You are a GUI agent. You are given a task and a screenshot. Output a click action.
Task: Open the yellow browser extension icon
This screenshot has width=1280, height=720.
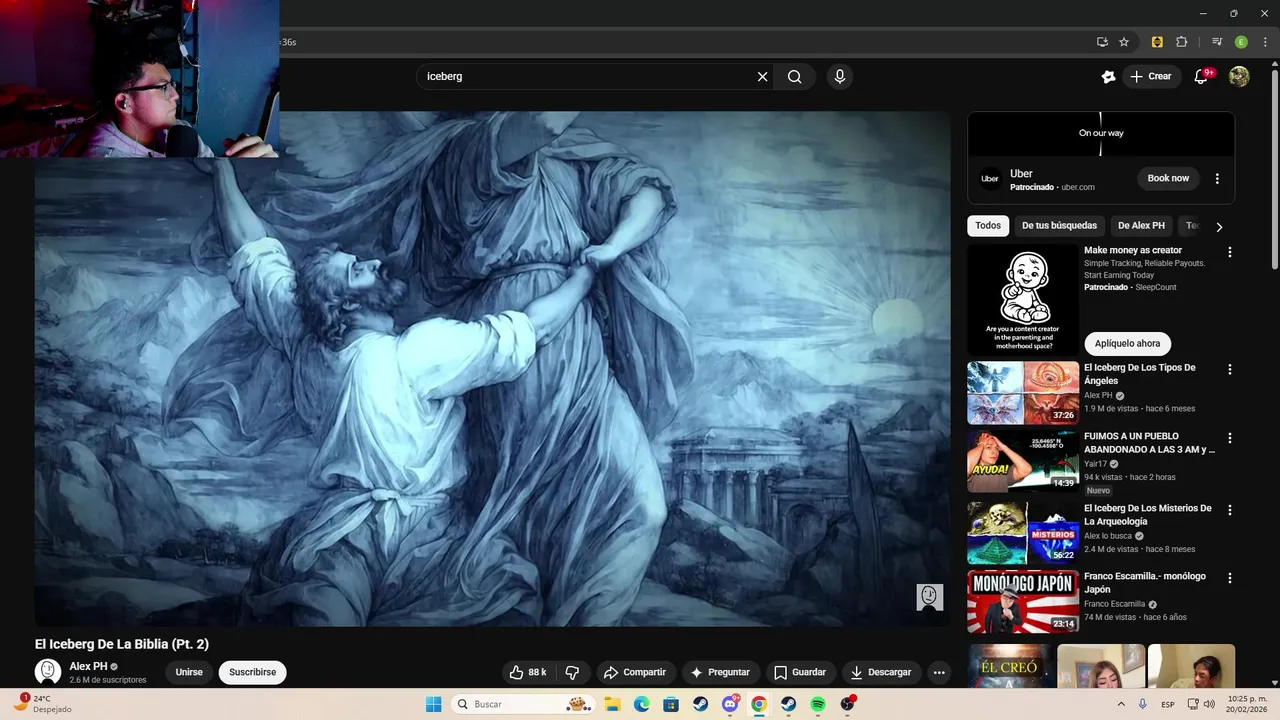pyautogui.click(x=1157, y=42)
